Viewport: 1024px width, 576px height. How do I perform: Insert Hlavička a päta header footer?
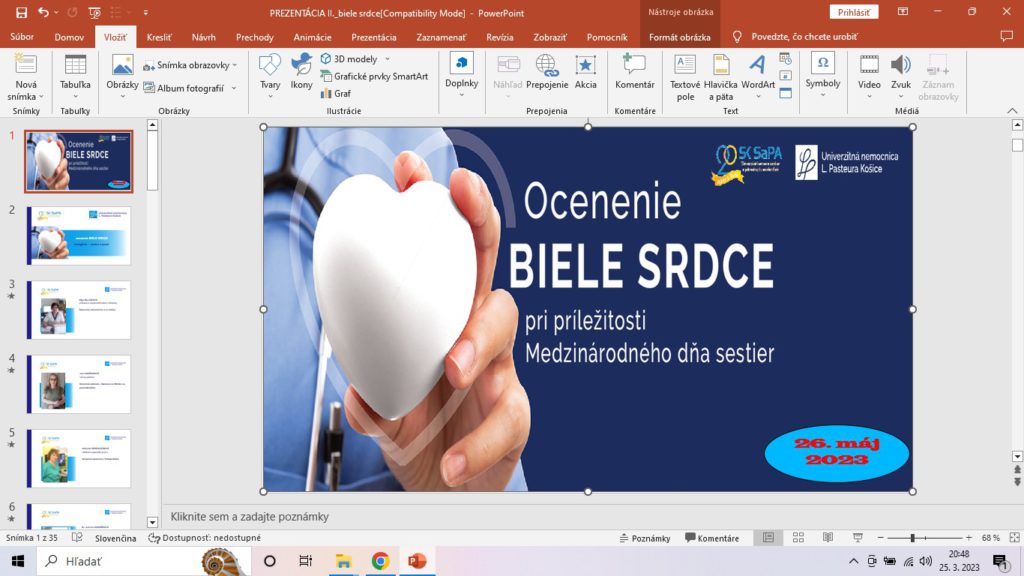click(720, 76)
